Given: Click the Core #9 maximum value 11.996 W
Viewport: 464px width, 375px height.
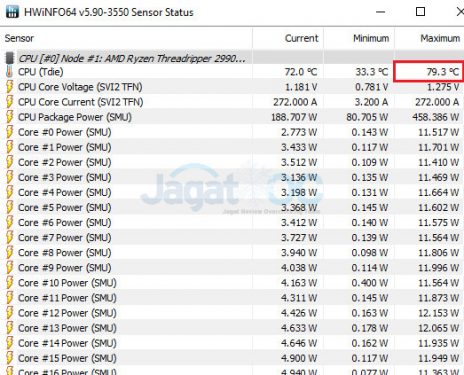Looking at the screenshot, I should (439, 268).
